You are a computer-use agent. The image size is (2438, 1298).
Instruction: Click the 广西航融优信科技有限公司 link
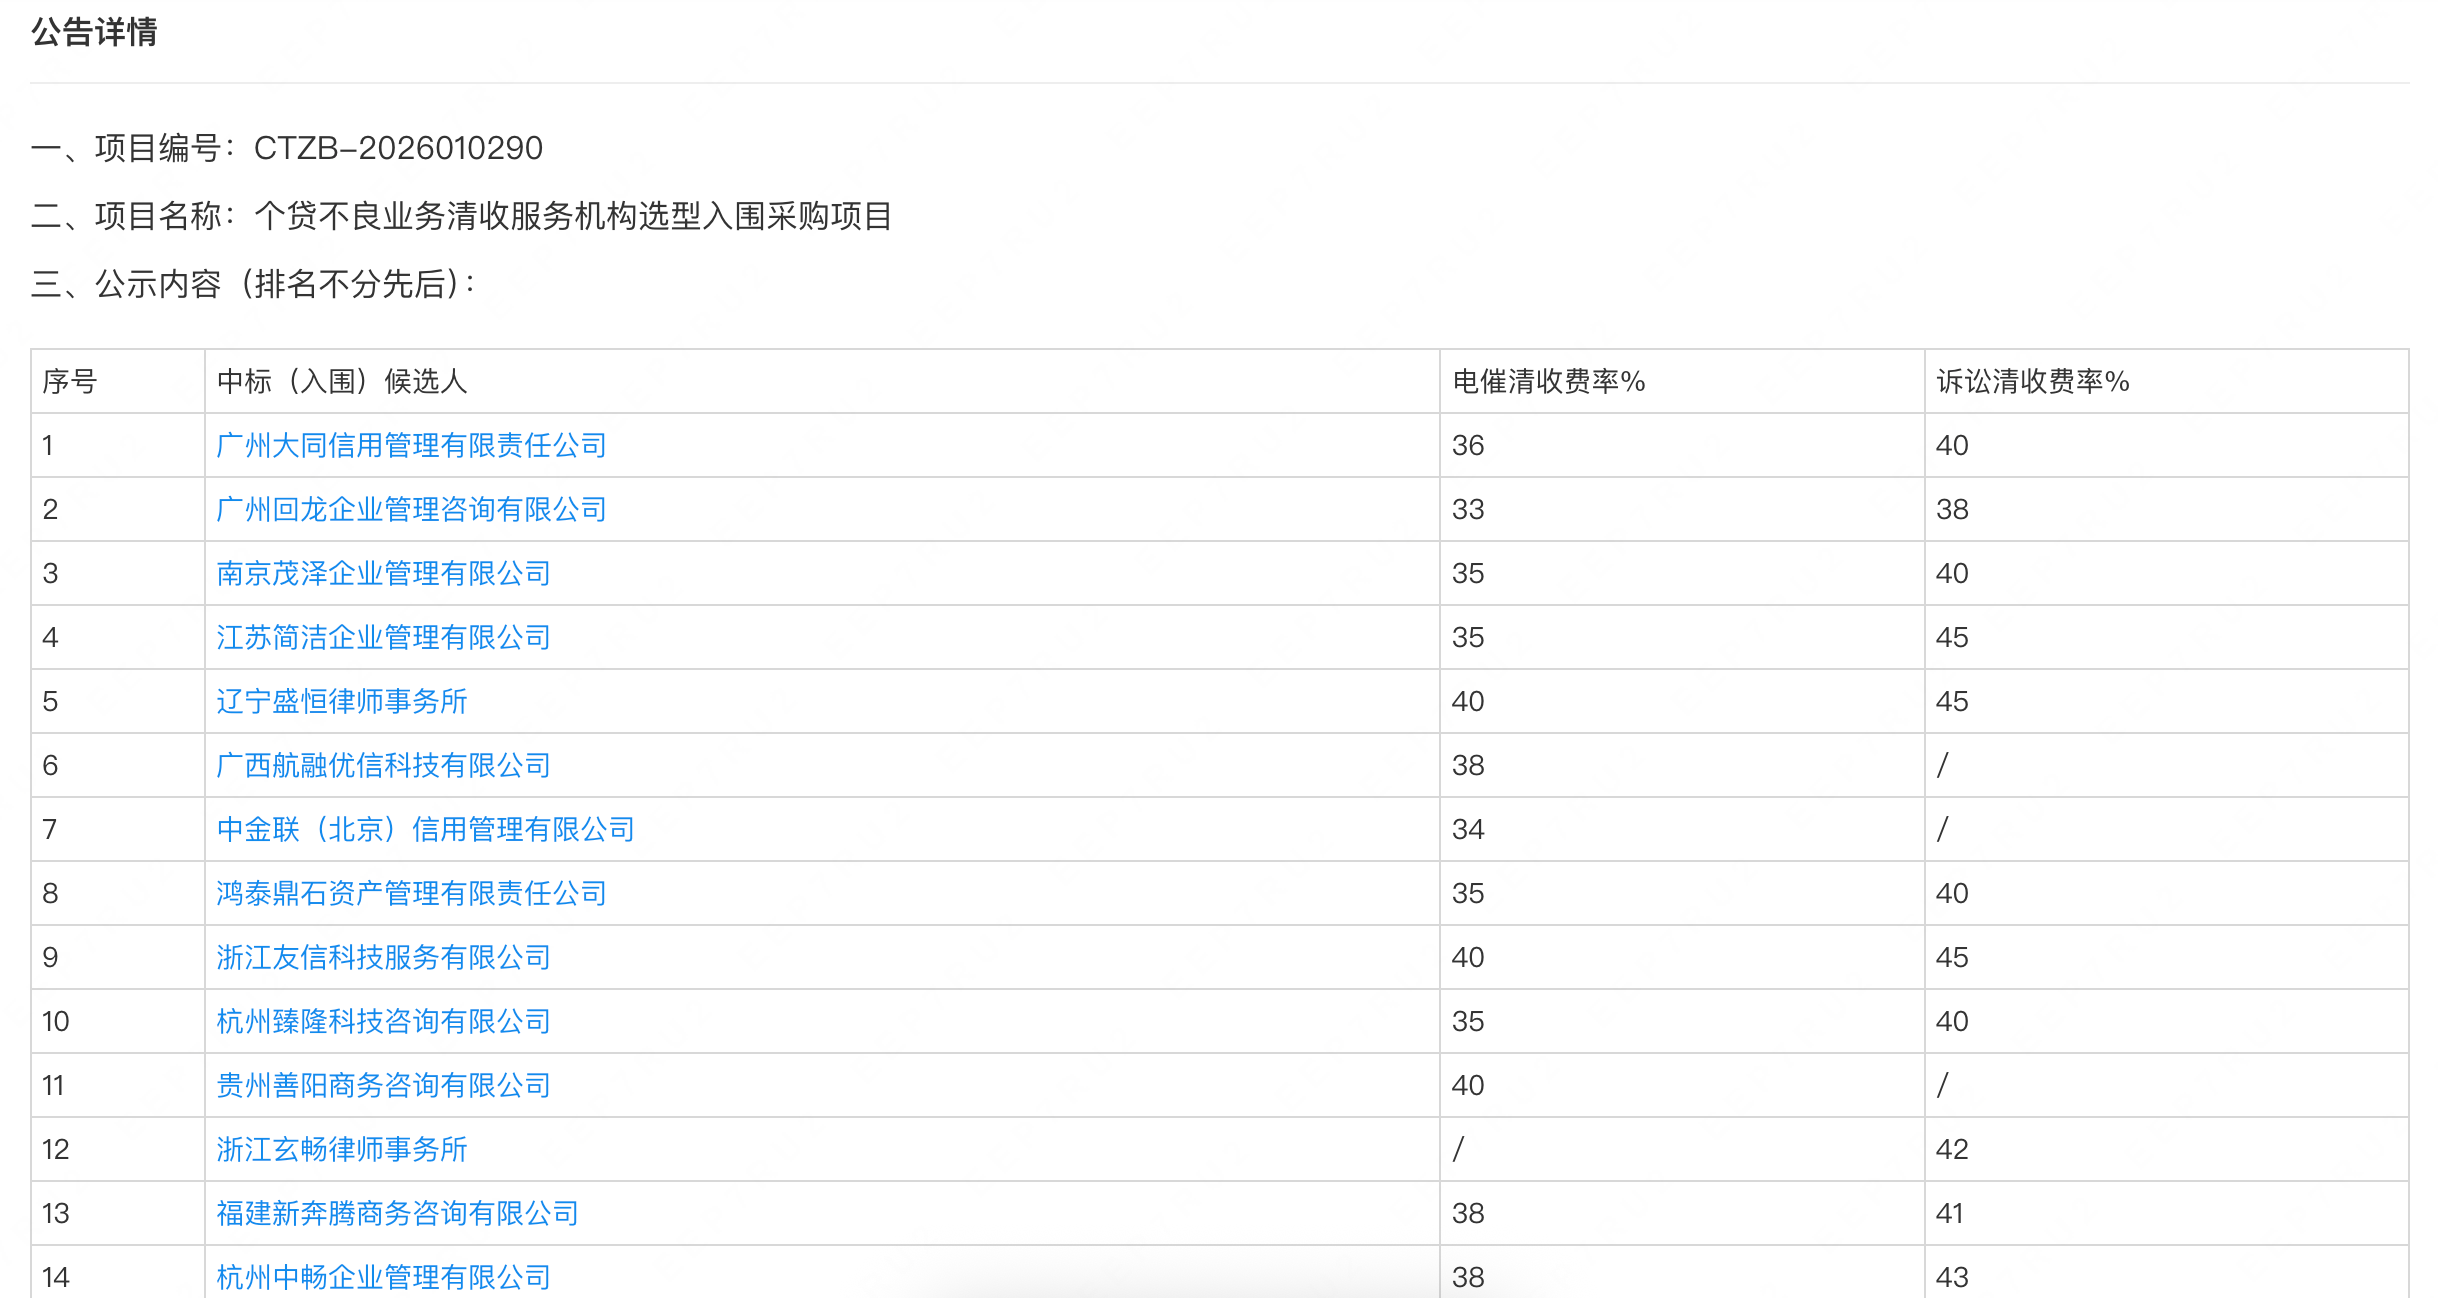(x=383, y=765)
